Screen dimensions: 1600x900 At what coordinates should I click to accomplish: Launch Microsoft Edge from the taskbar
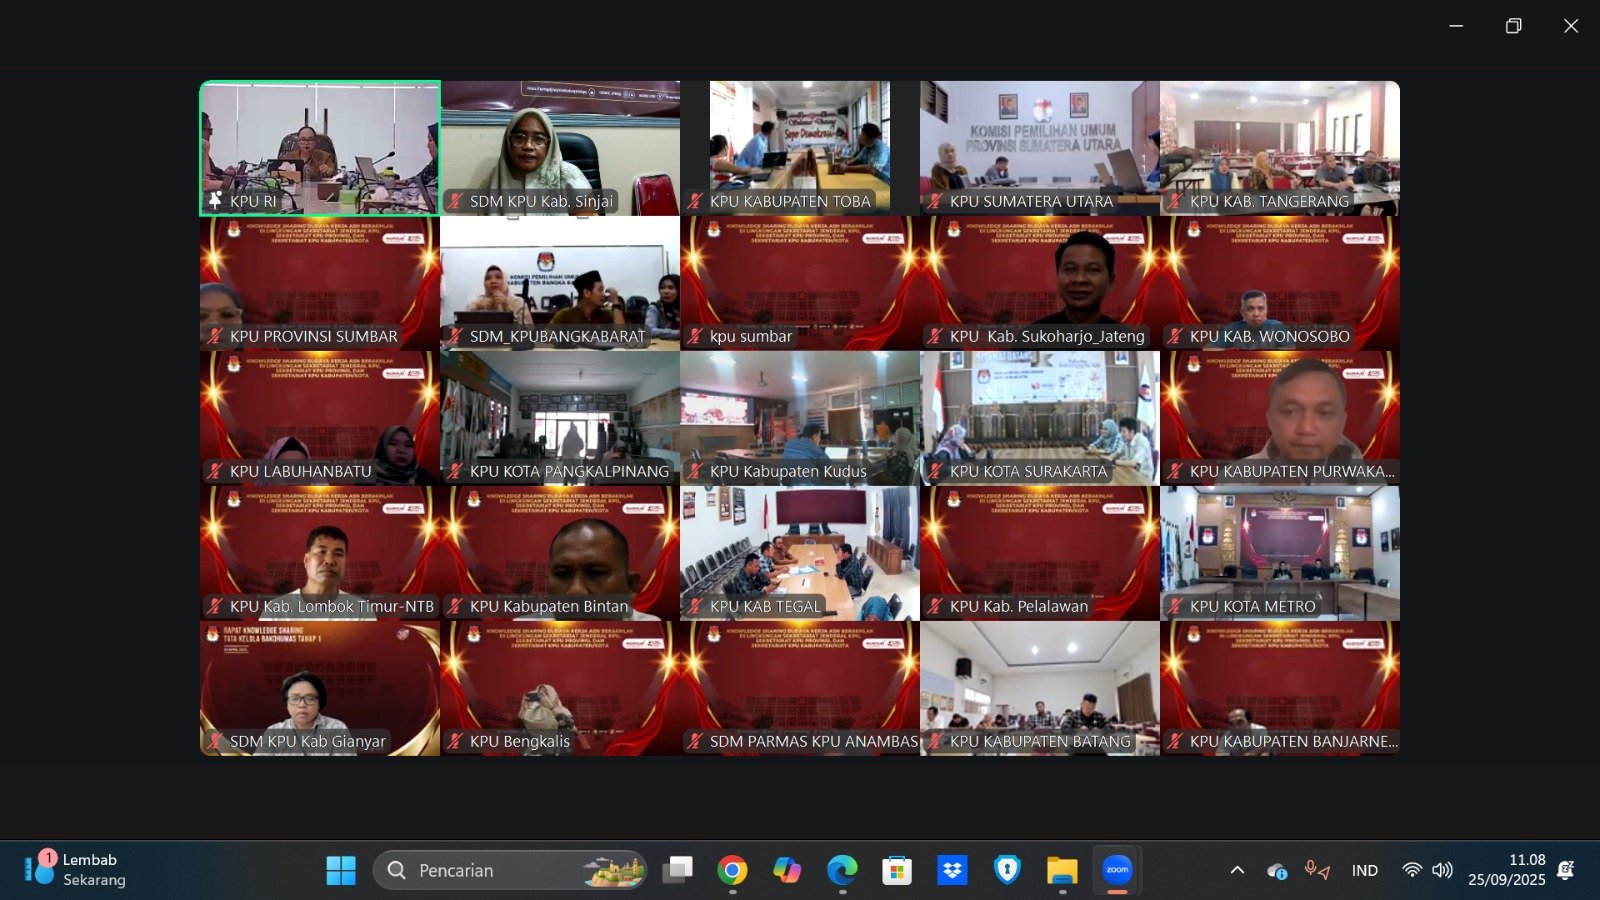842,871
